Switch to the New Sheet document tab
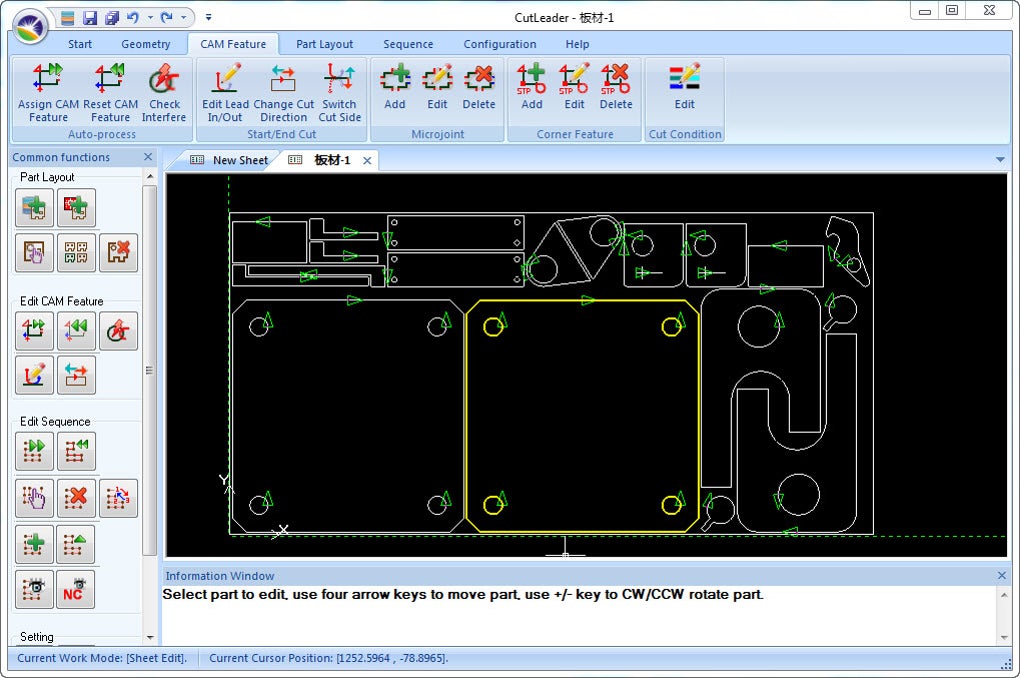Viewport: 1020px width, 678px height. 229,160
